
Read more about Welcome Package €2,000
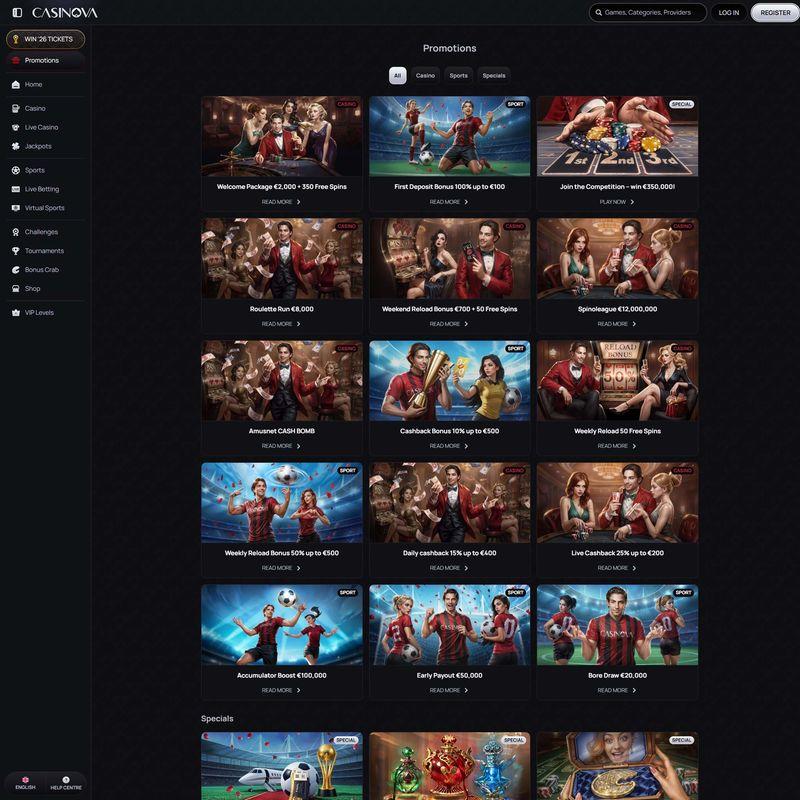tap(281, 202)
